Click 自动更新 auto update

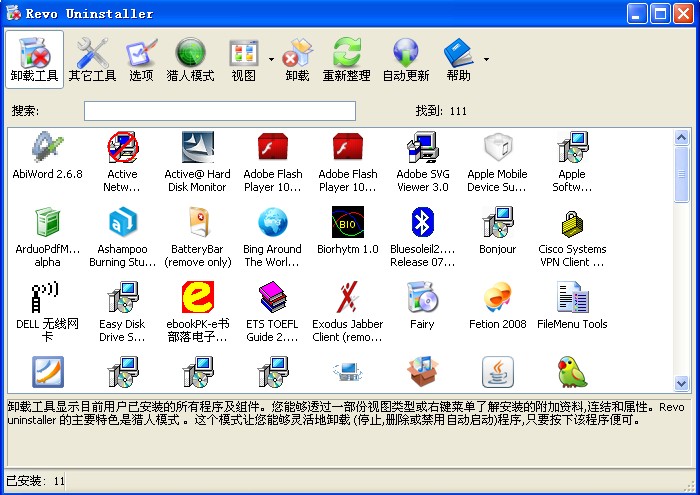pyautogui.click(x=406, y=60)
